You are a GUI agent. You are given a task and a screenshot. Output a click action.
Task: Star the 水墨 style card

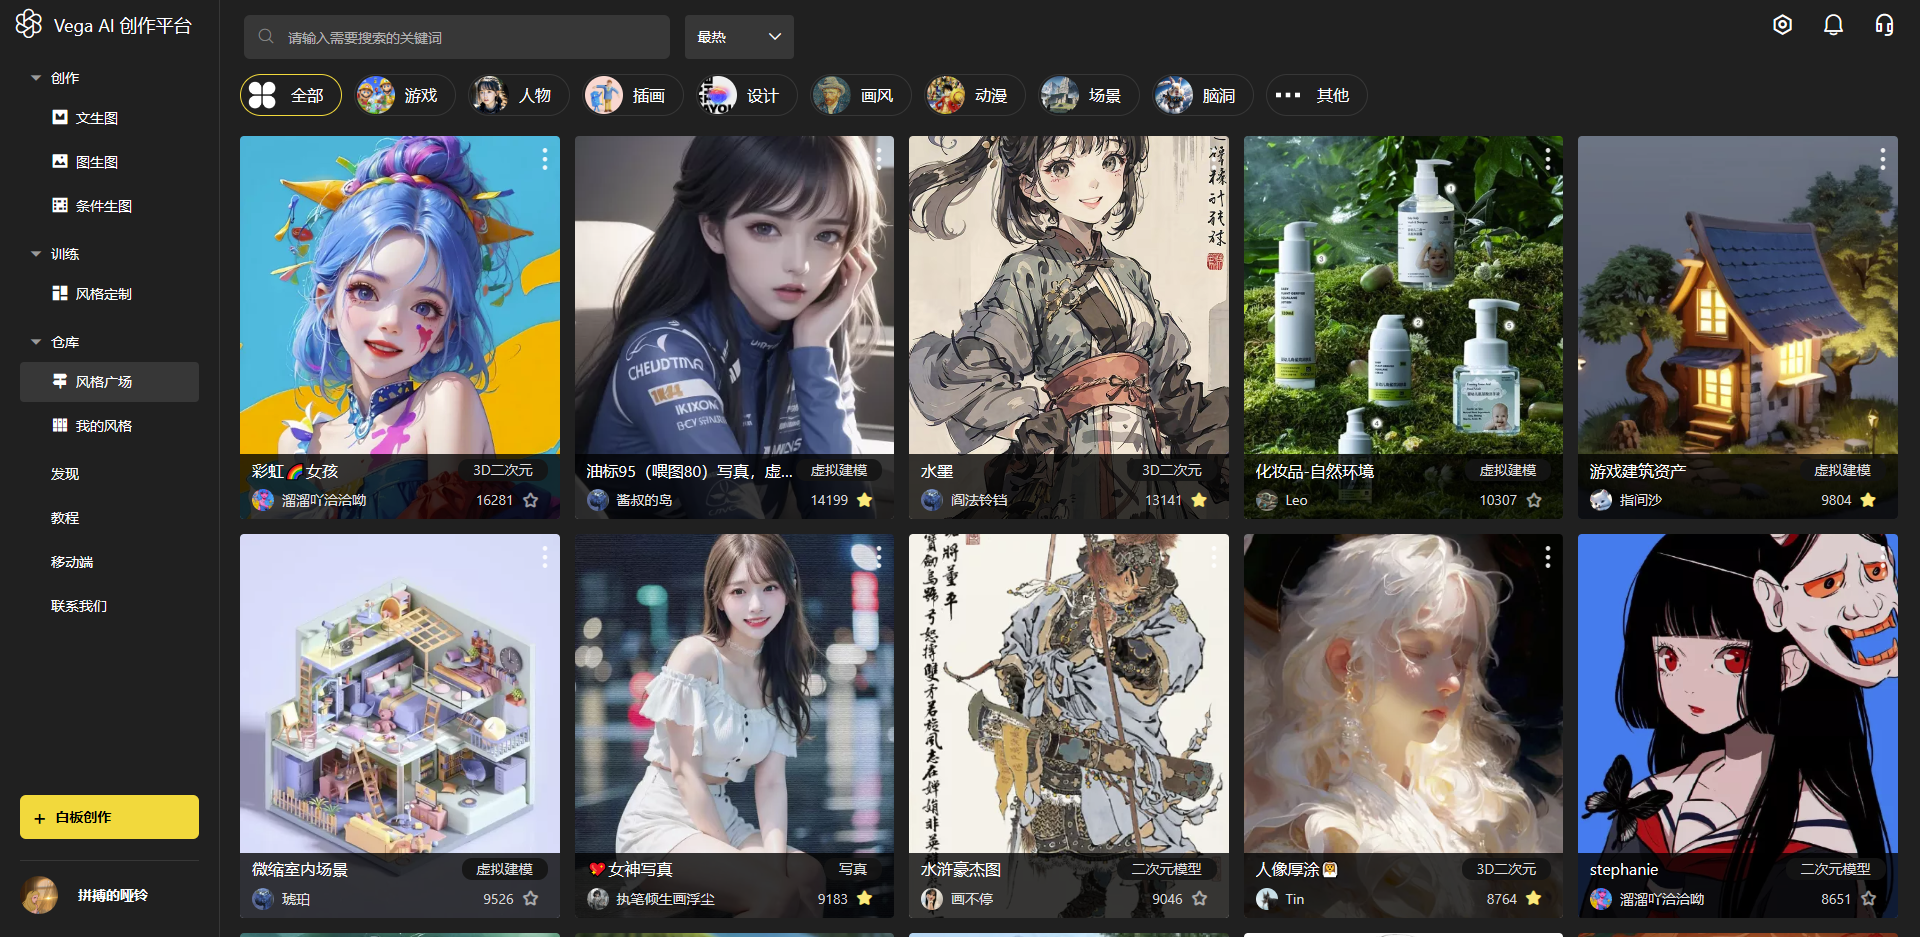click(1199, 500)
